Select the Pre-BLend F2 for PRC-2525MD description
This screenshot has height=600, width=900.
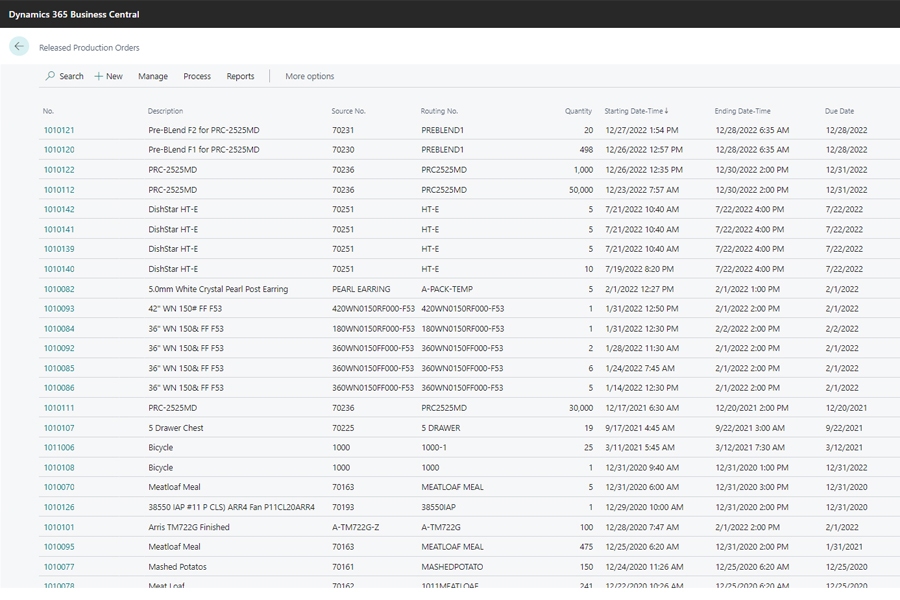(204, 130)
